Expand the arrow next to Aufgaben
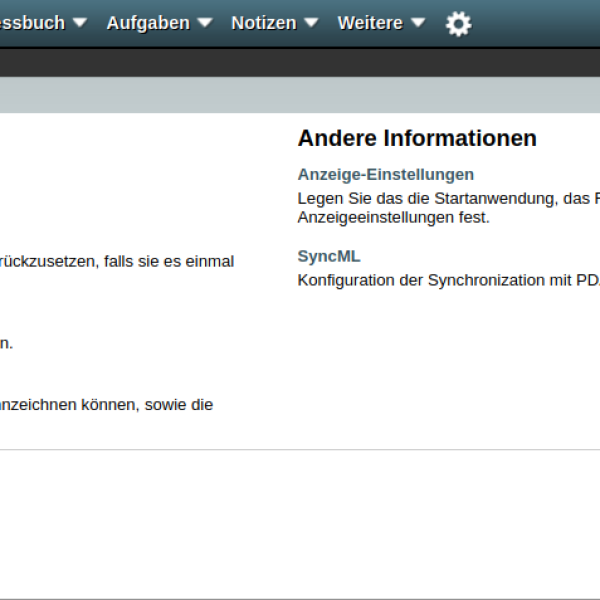The height and width of the screenshot is (600, 600). pos(205,23)
